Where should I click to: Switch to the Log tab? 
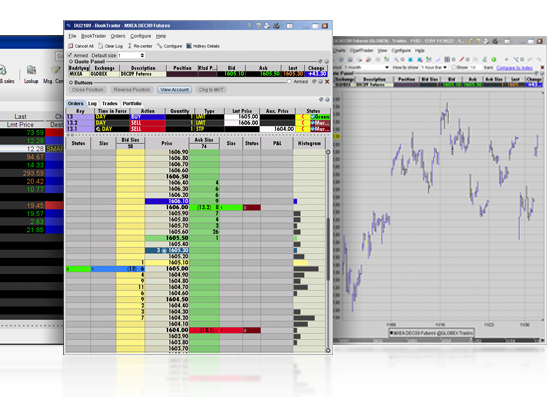(x=93, y=104)
